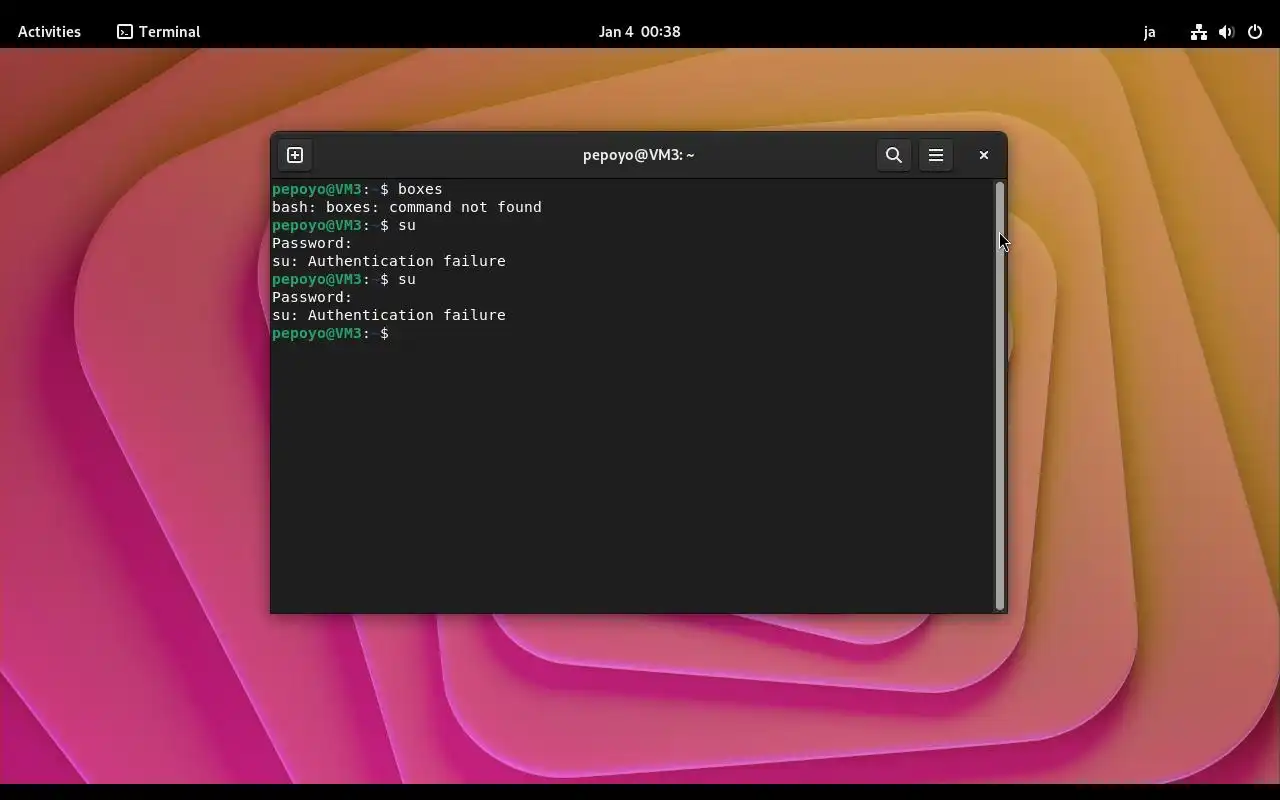Open the Terminal app menu

159,32
